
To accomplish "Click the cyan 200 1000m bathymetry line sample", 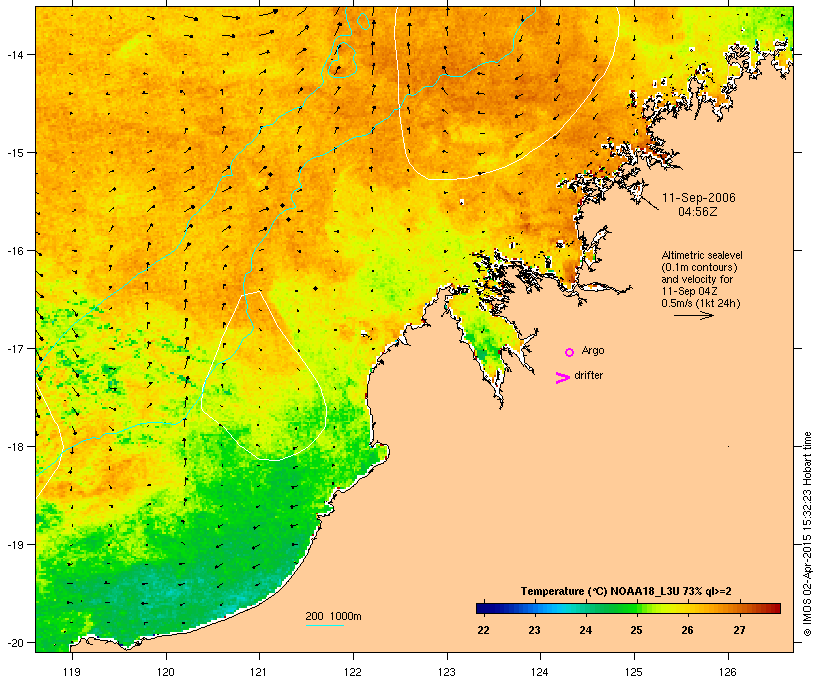I will click(325, 625).
